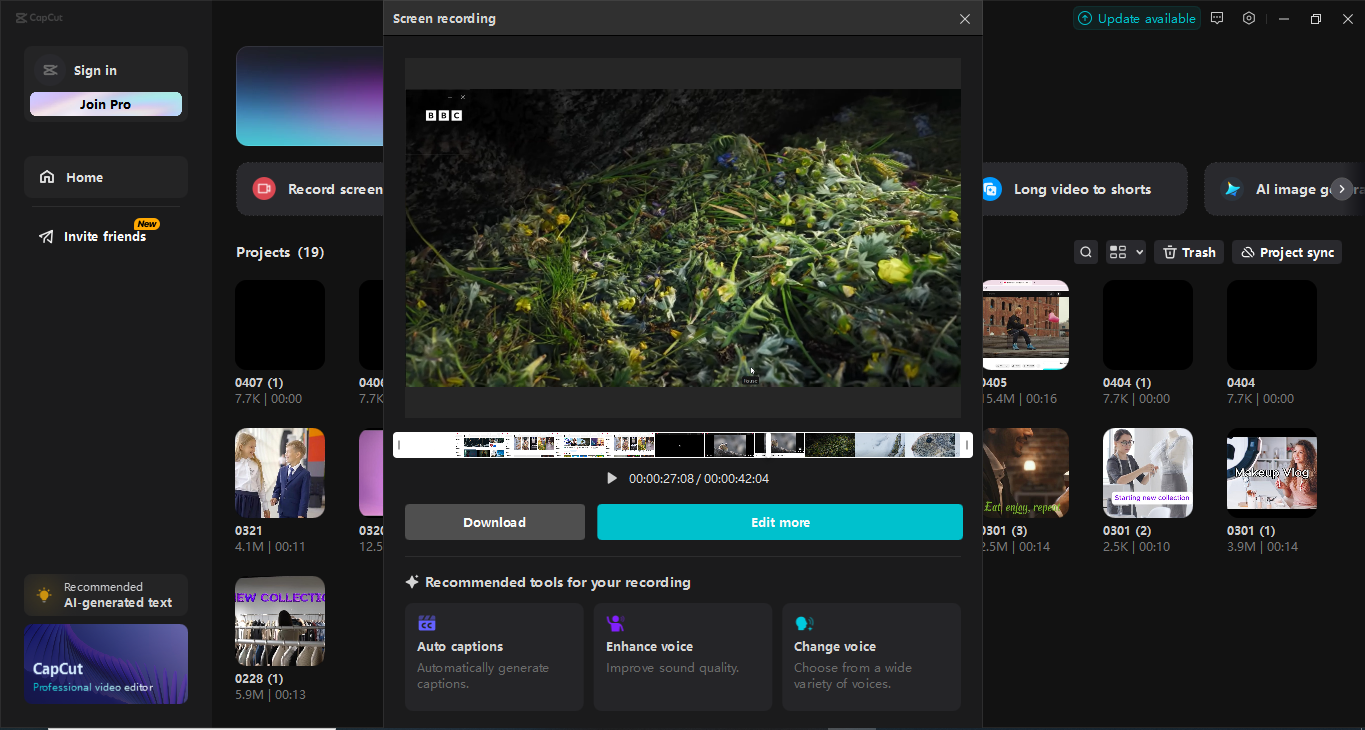Open the Change voice tool

click(x=871, y=657)
